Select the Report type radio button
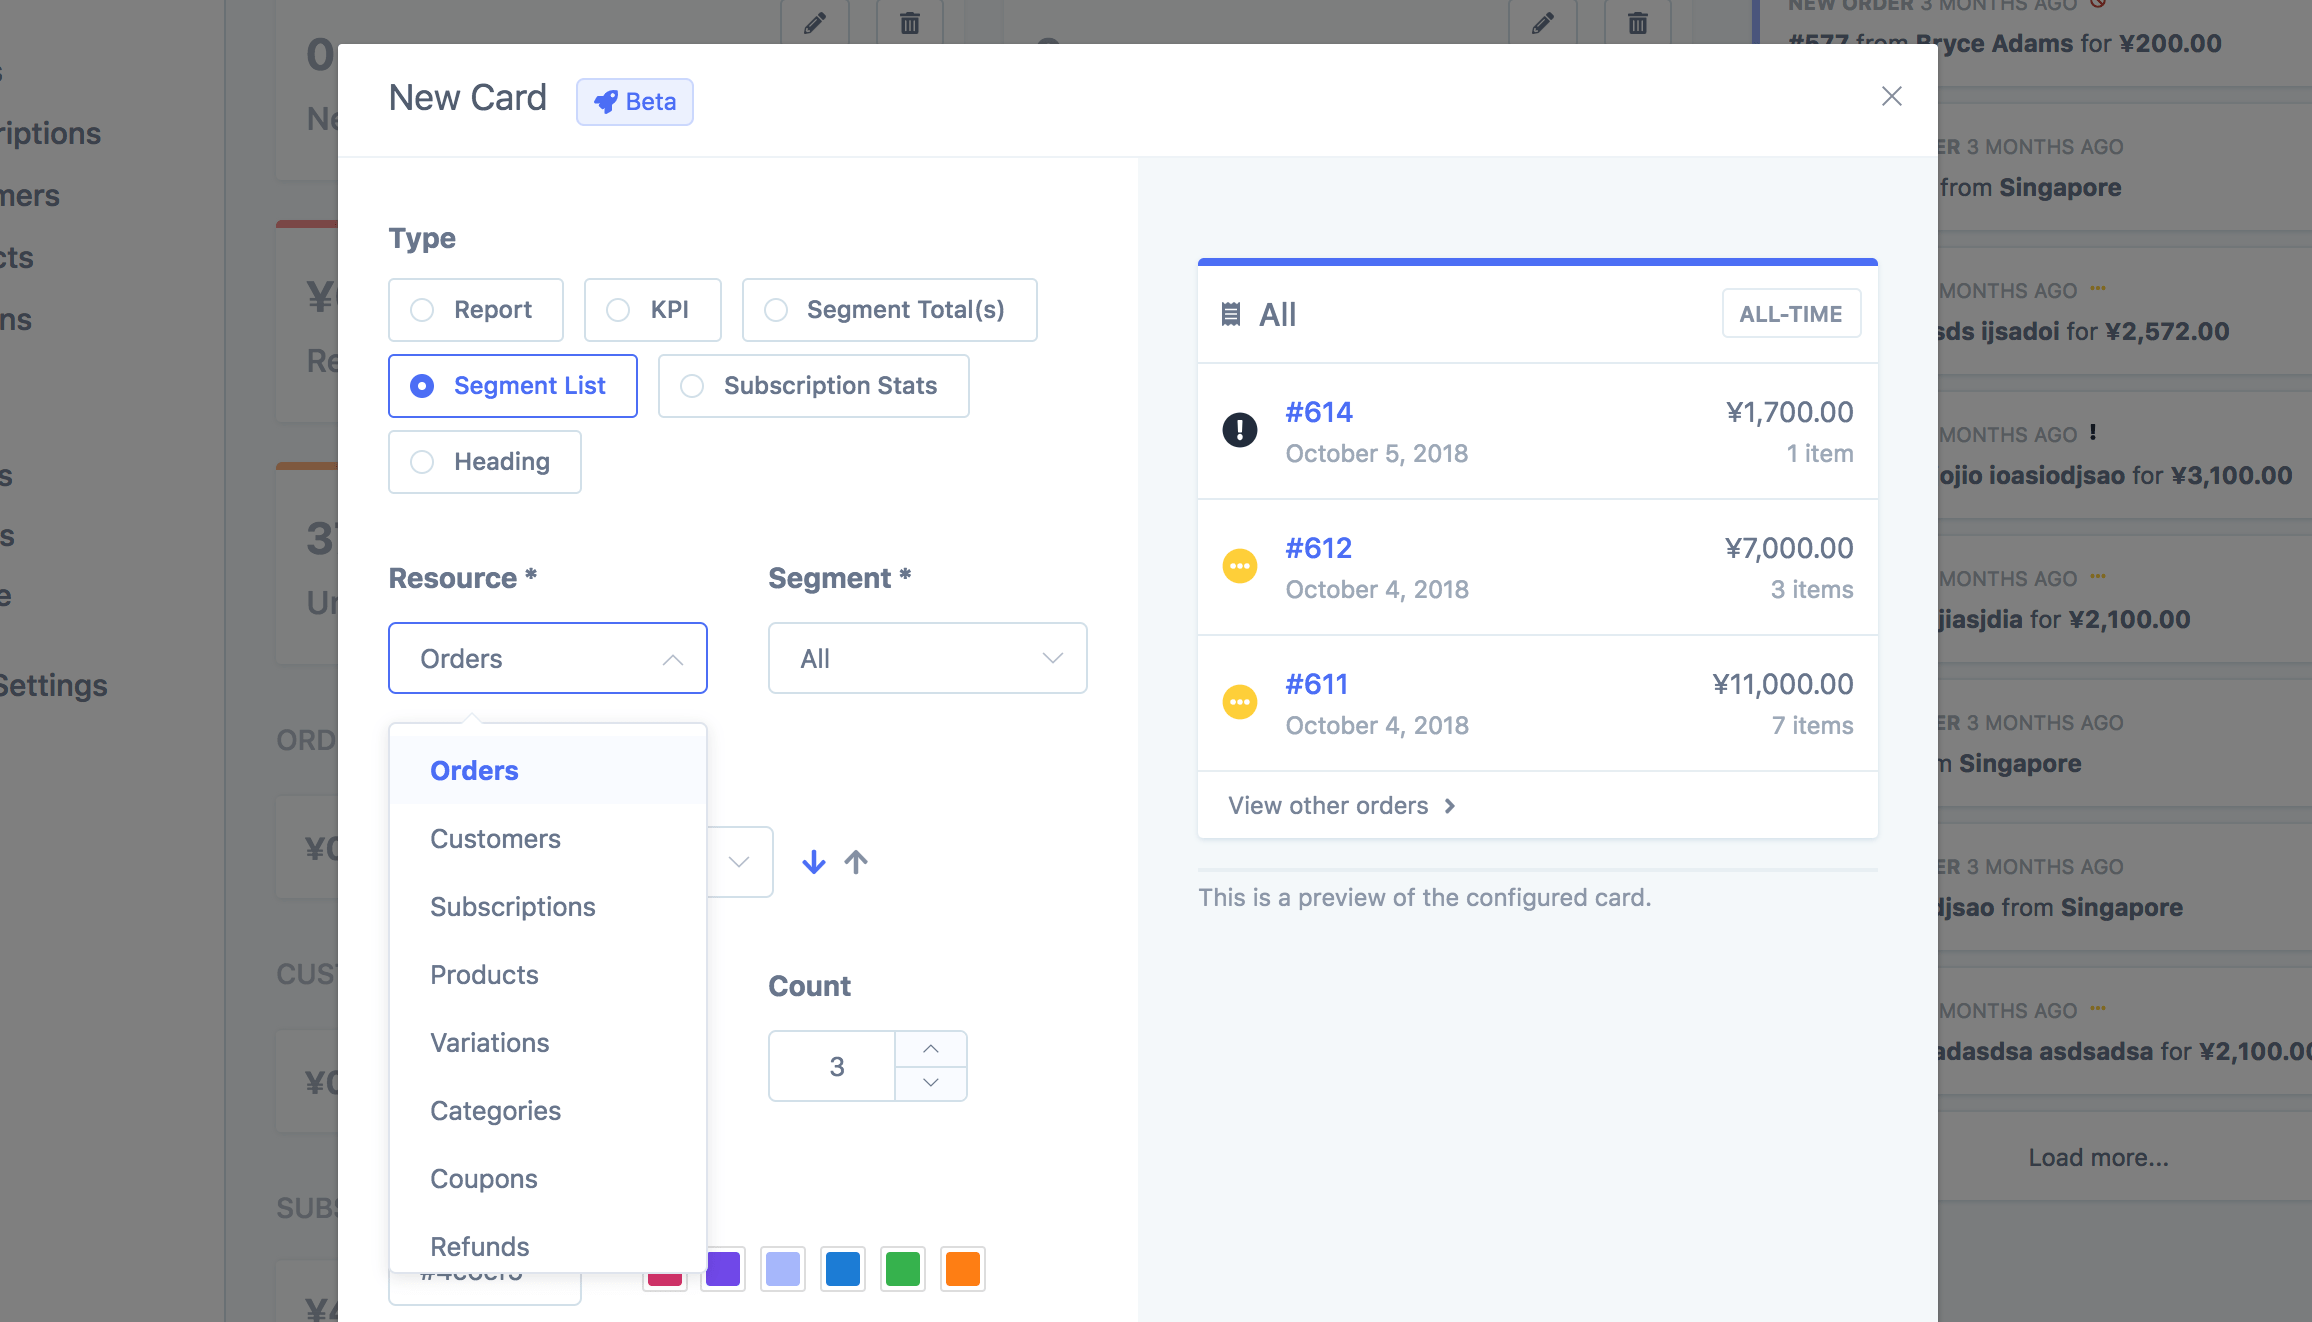Screen dimensions: 2312x1322 422,310
